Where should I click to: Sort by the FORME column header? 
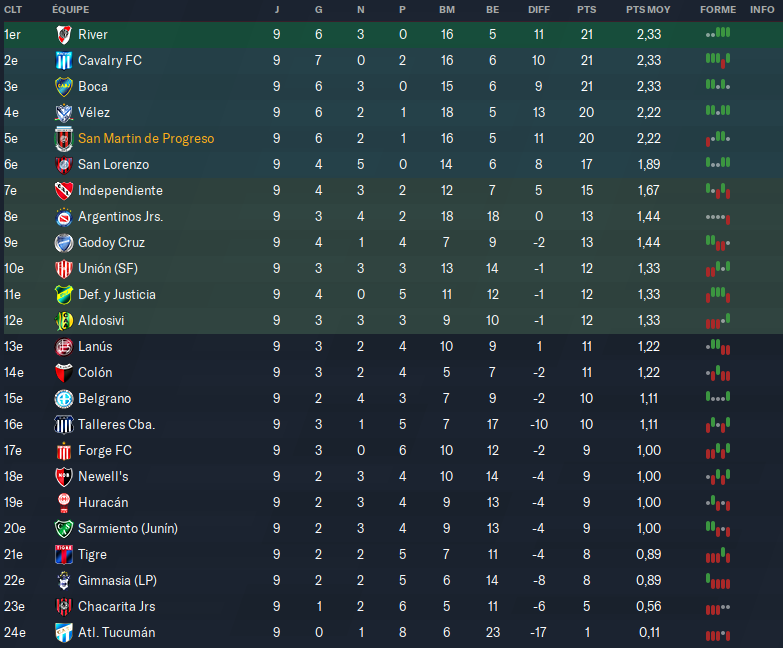tap(717, 9)
